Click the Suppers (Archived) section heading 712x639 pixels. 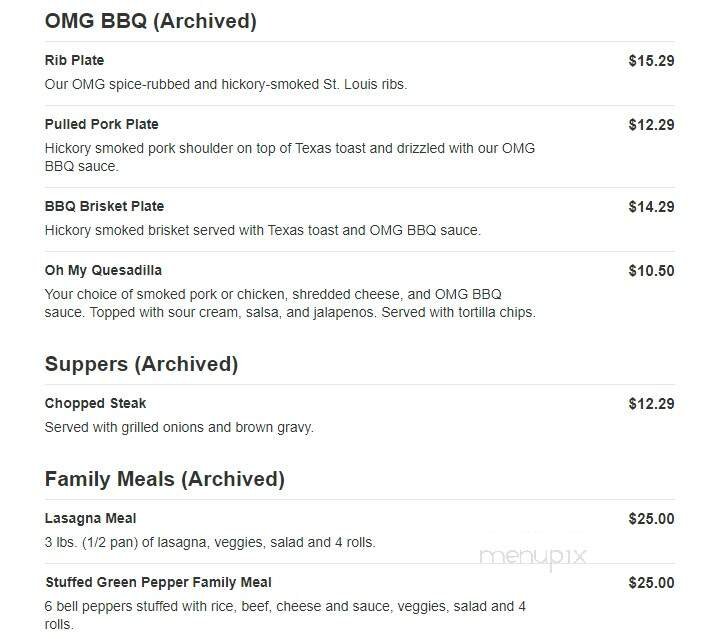tap(141, 364)
